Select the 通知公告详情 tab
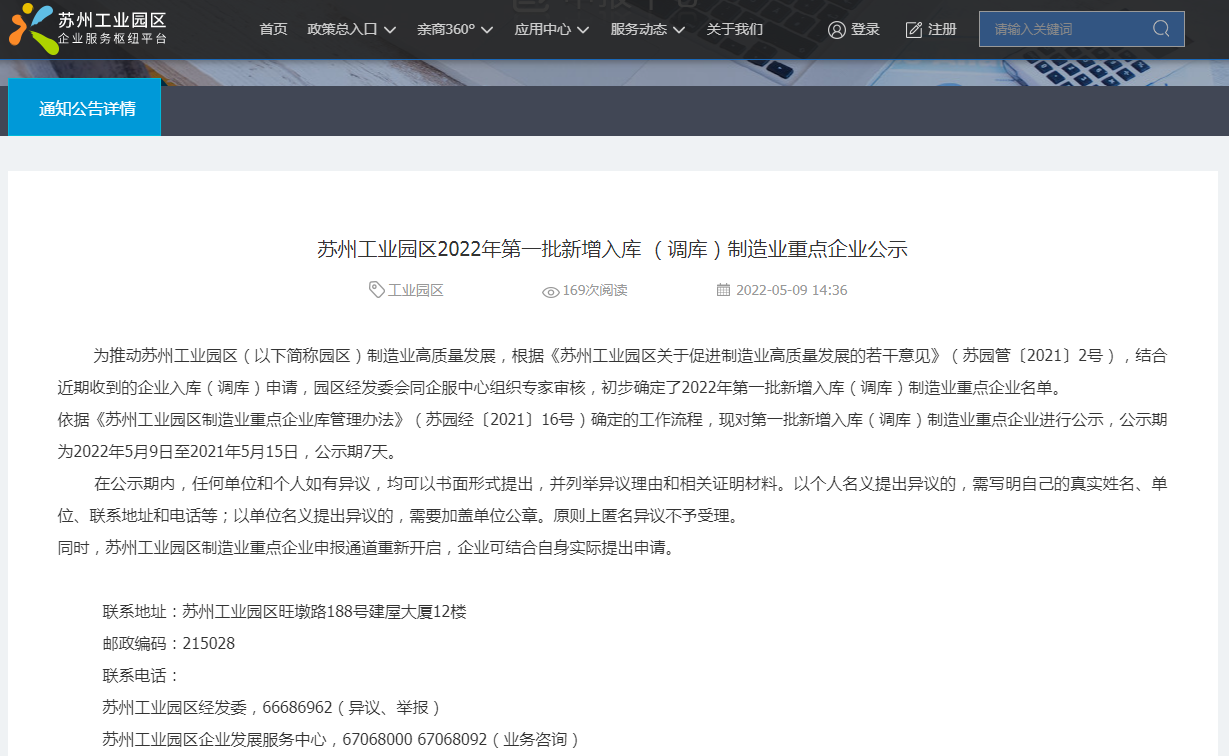The image size is (1229, 756). point(84,106)
